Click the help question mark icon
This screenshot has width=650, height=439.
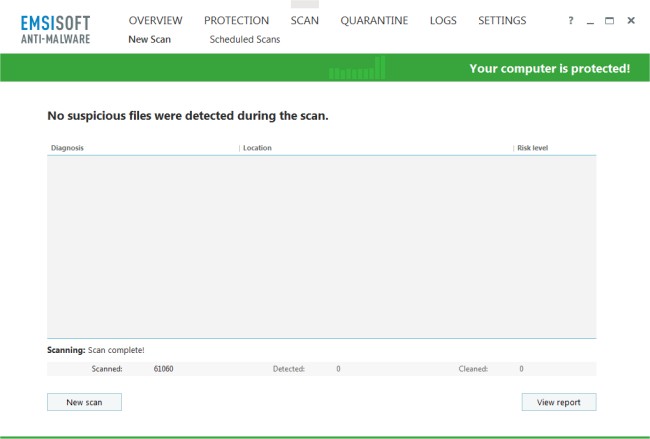(x=571, y=20)
